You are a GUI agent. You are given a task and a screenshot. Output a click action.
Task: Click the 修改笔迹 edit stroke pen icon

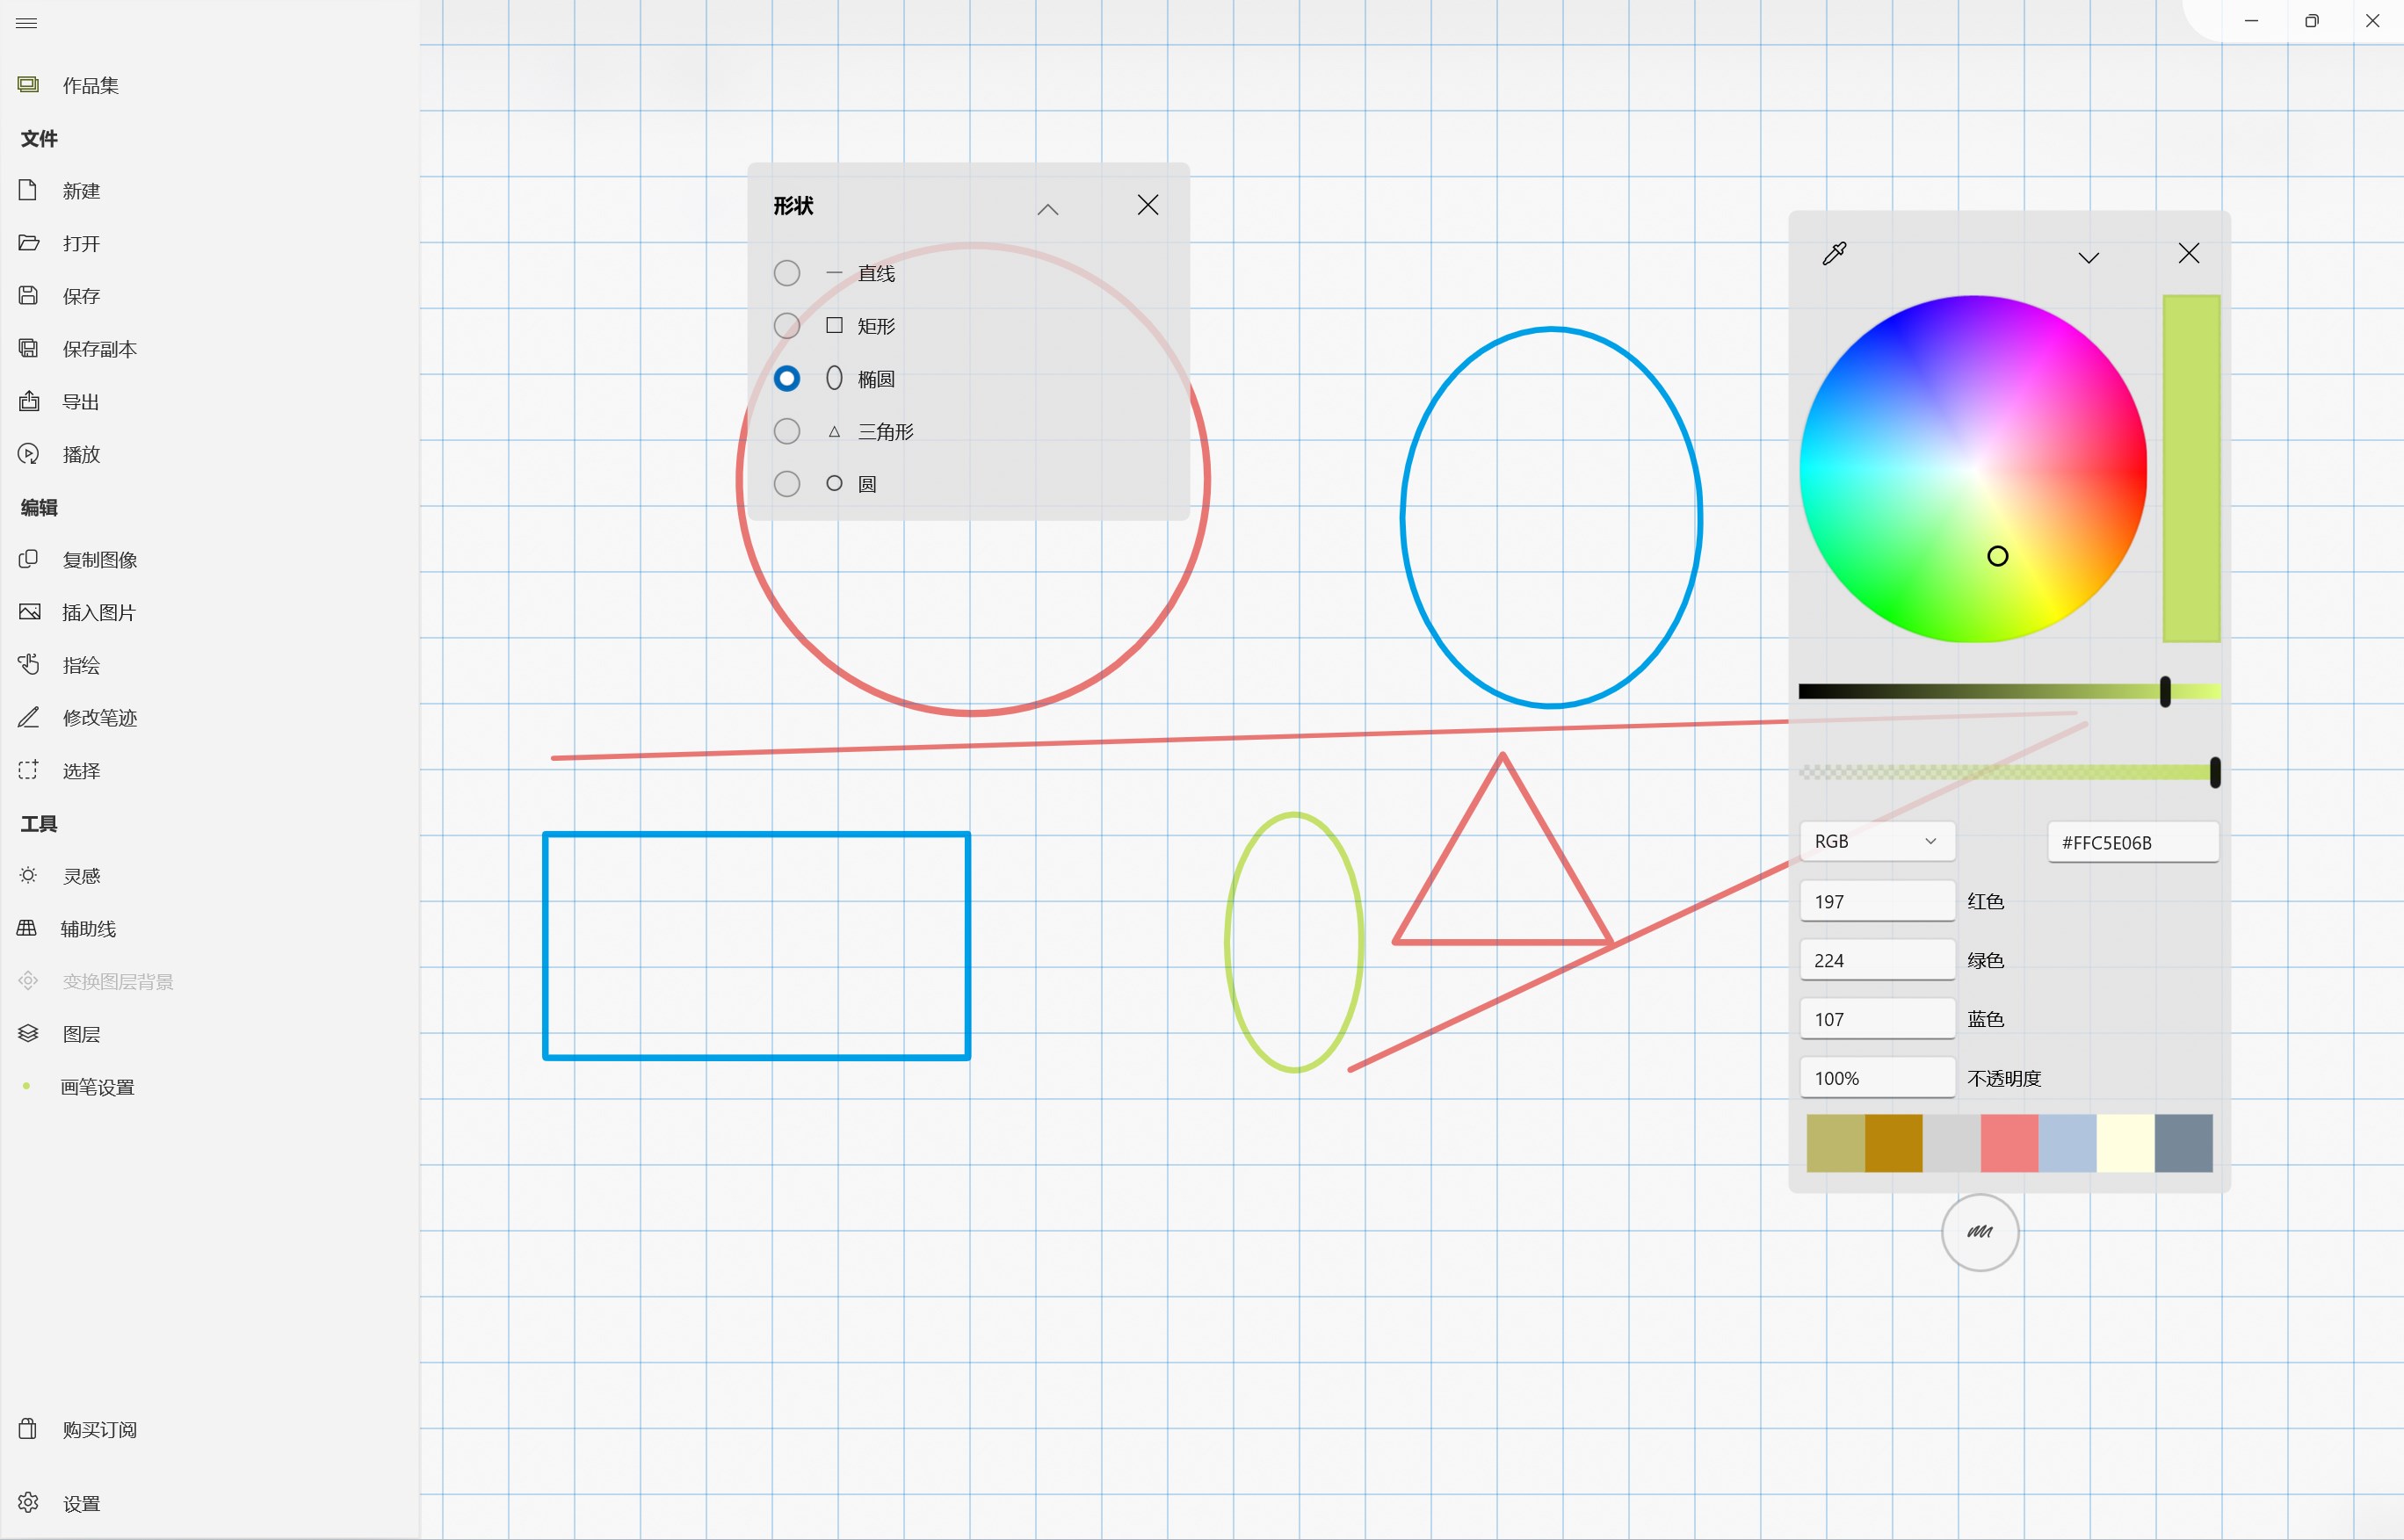click(x=28, y=717)
